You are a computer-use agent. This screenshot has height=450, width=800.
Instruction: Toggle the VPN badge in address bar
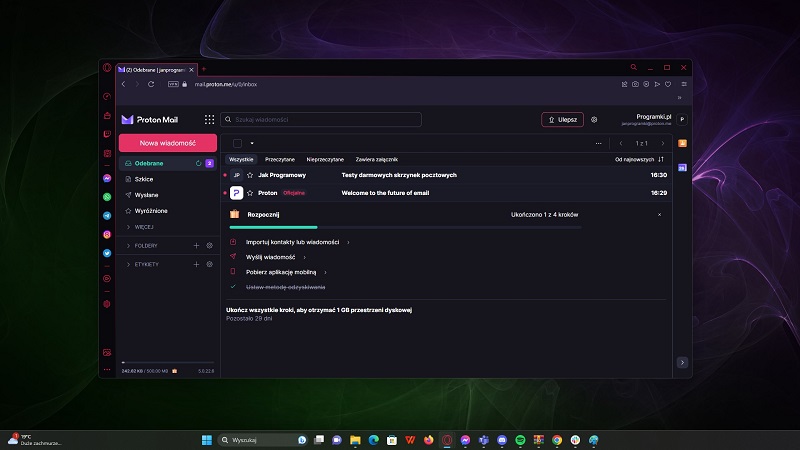click(173, 84)
